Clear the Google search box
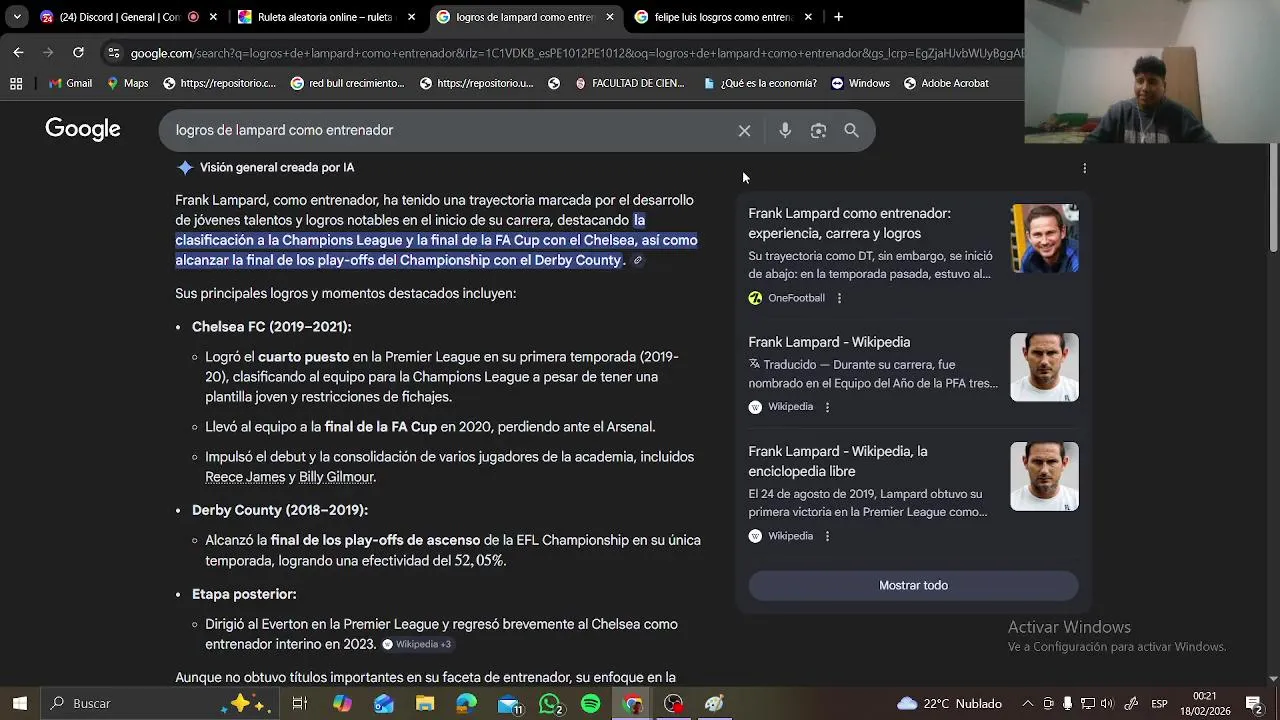Screen dimensions: 1280x720 [744, 131]
